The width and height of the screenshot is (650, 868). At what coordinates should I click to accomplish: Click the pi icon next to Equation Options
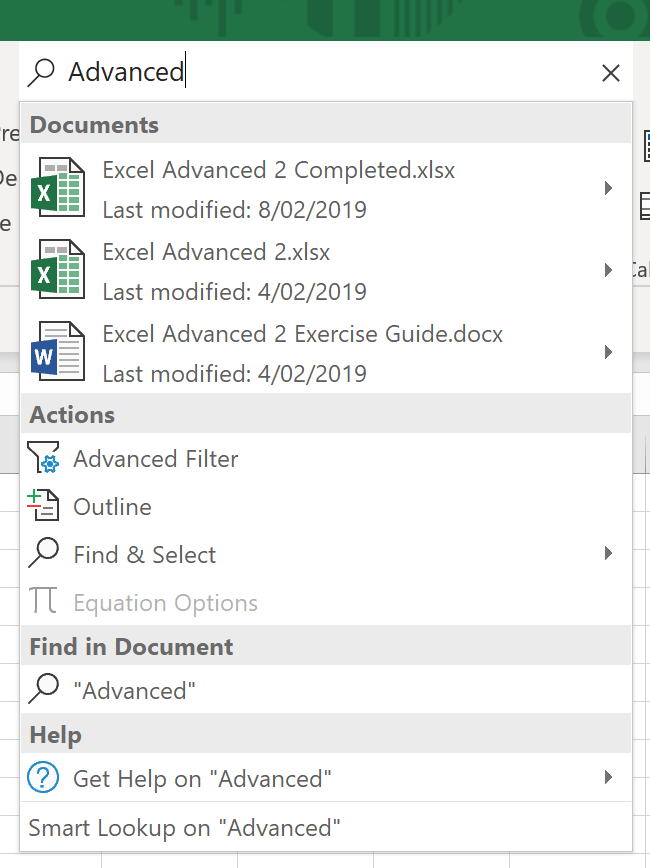[x=43, y=600]
